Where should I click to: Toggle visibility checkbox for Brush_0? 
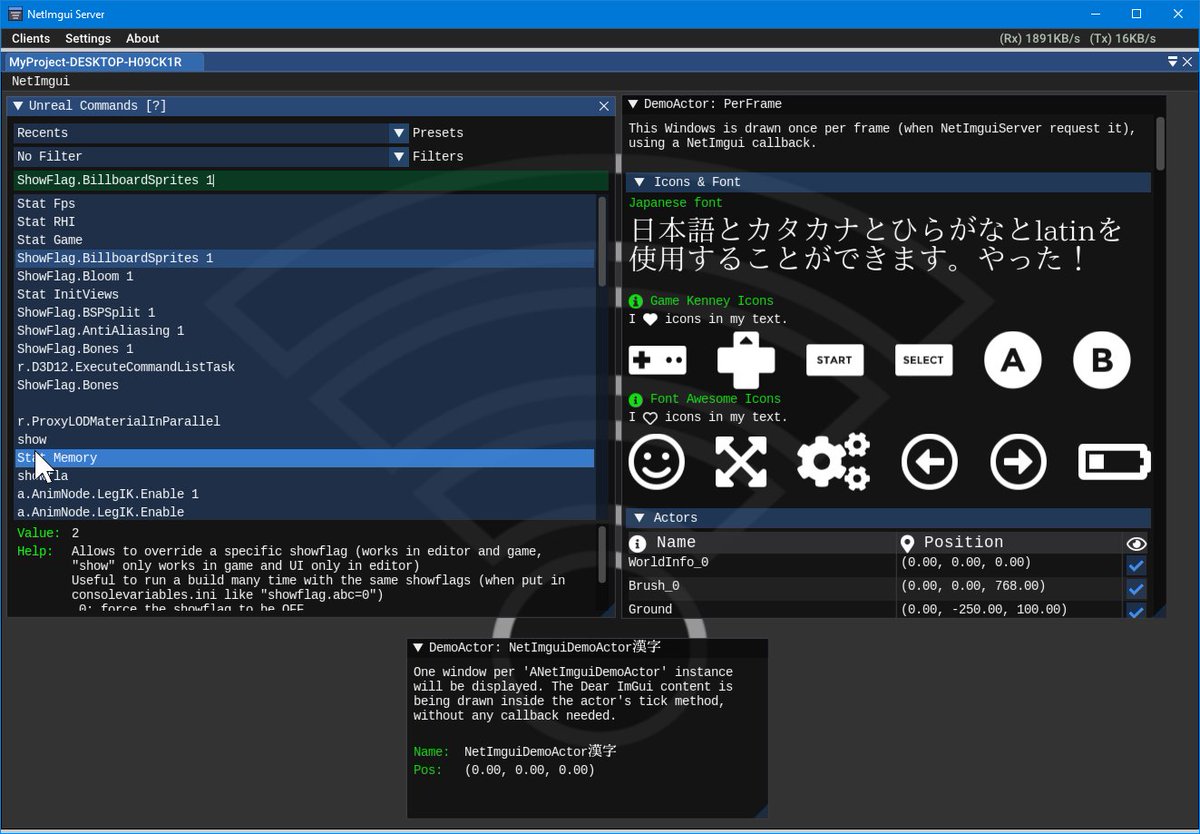click(1136, 589)
